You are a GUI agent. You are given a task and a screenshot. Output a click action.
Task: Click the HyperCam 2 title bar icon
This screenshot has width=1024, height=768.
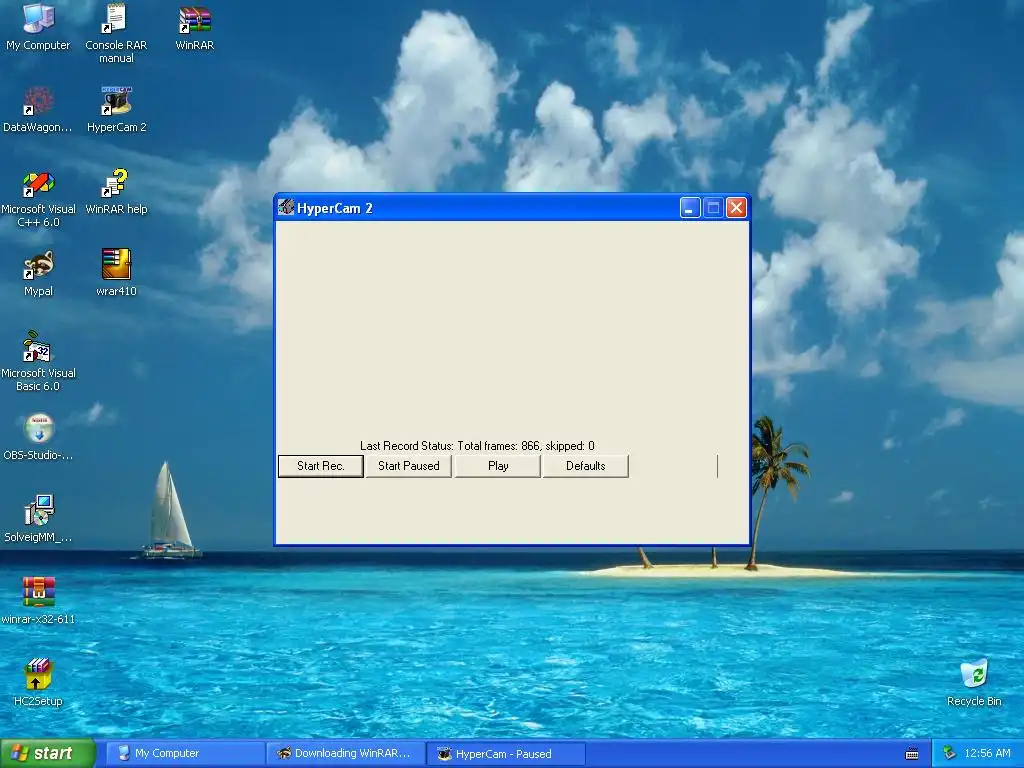coord(285,207)
